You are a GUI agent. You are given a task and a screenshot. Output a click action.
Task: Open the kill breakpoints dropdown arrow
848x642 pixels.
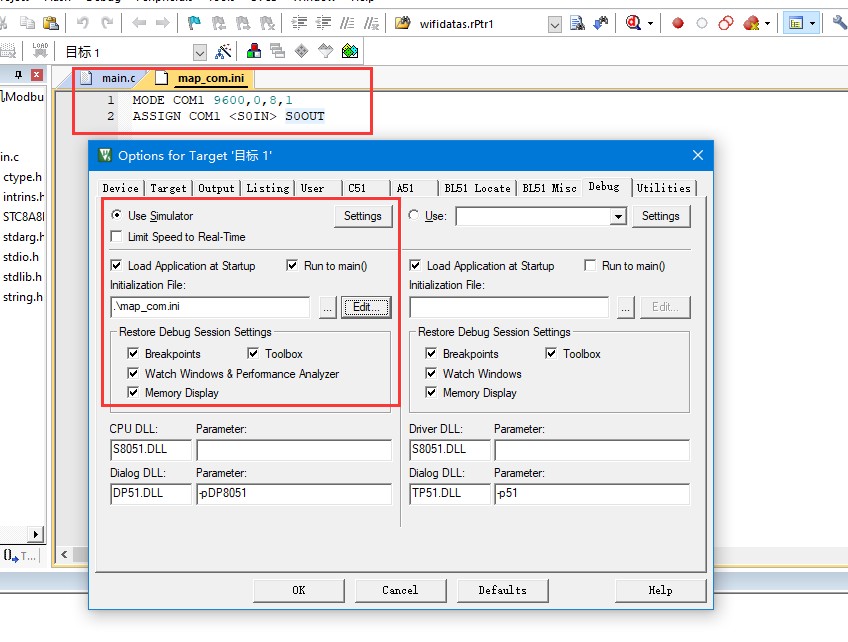tap(767, 23)
